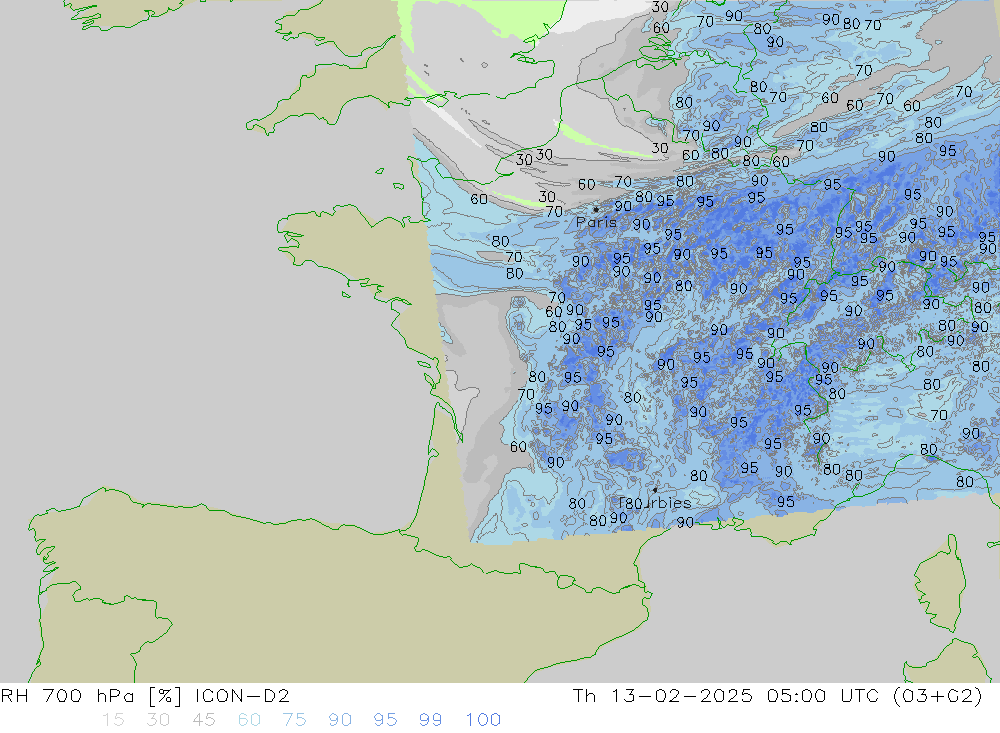Click the '(03+02)' forecast run text

pyautogui.click(x=938, y=696)
